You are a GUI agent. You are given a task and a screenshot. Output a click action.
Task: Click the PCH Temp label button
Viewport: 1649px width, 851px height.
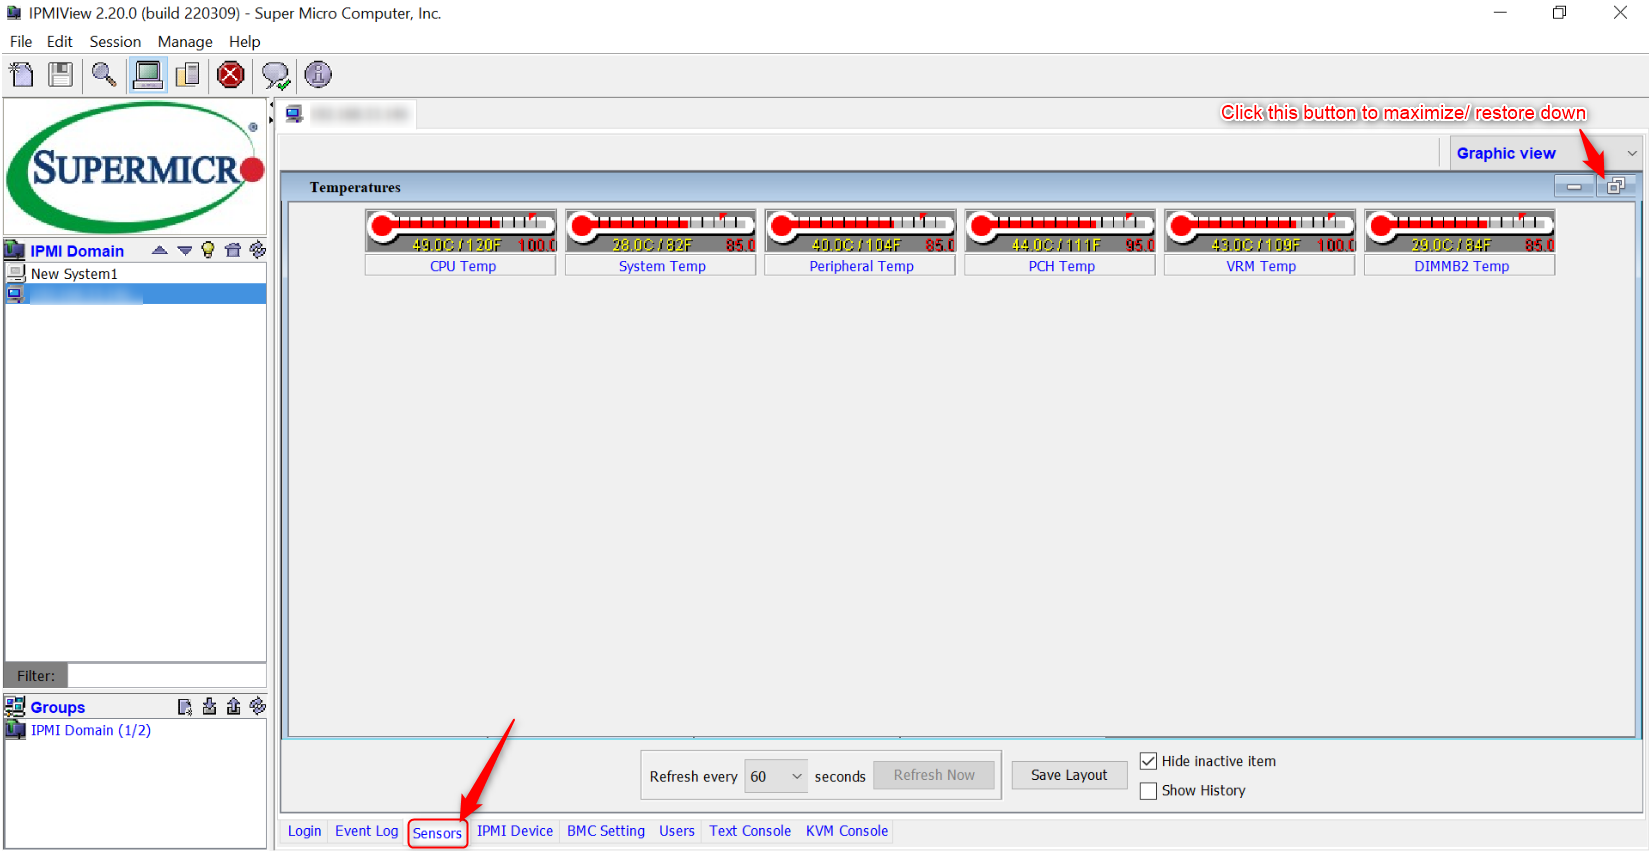(1060, 266)
